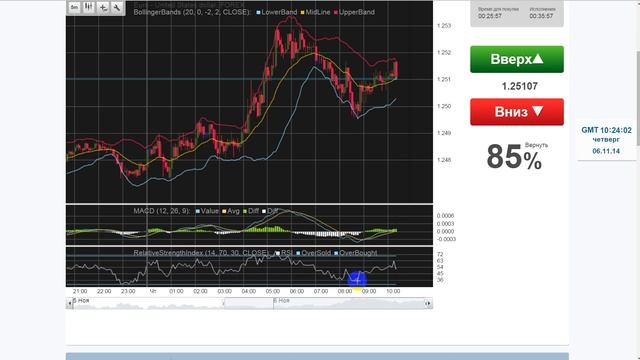Image resolution: width=640 pixels, height=360 pixels.
Task: Click the RSI OverSold legend entry
Action: (x=313, y=253)
